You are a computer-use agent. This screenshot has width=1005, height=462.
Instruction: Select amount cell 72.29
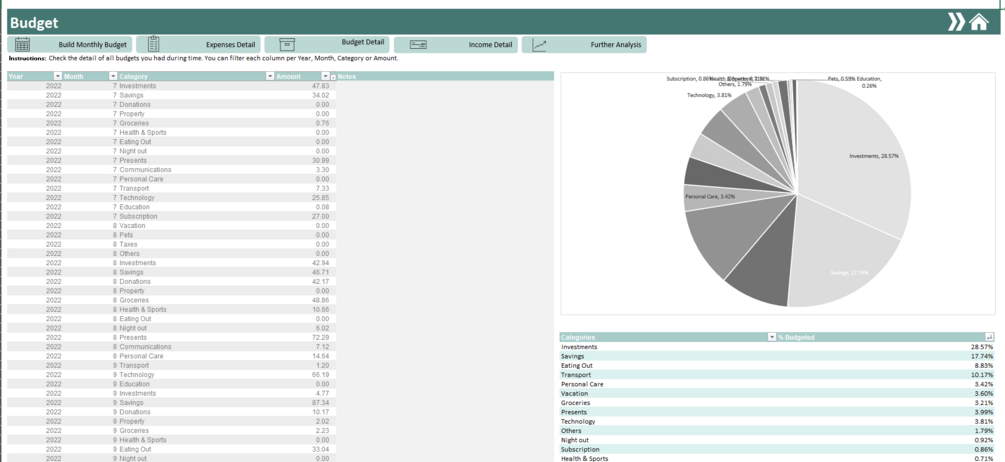[x=305, y=337]
